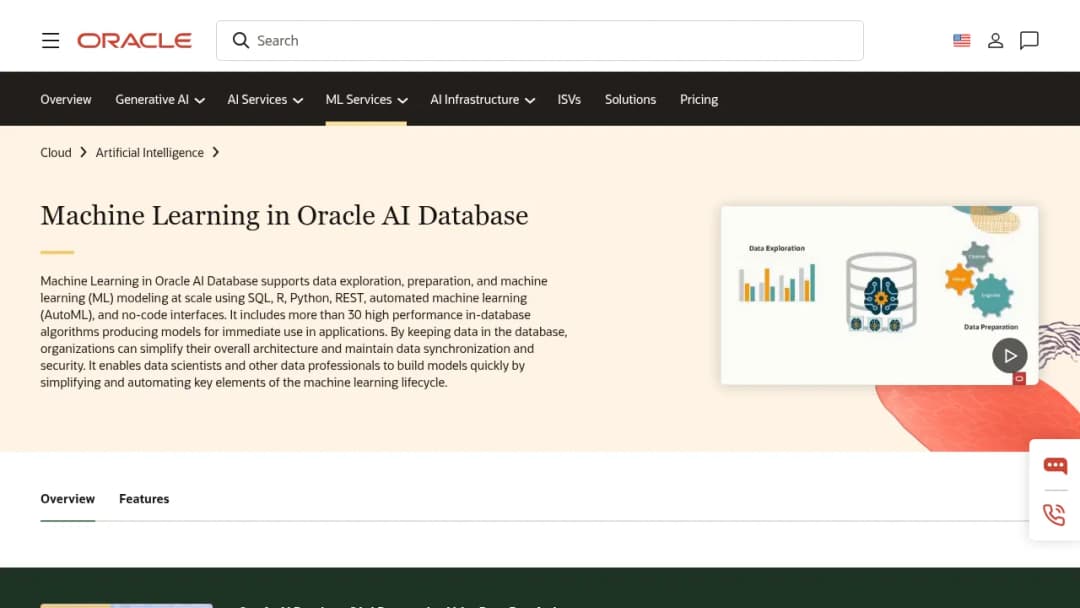The image size is (1080, 608).
Task: Open the red live chat widget icon
Action: click(1055, 466)
